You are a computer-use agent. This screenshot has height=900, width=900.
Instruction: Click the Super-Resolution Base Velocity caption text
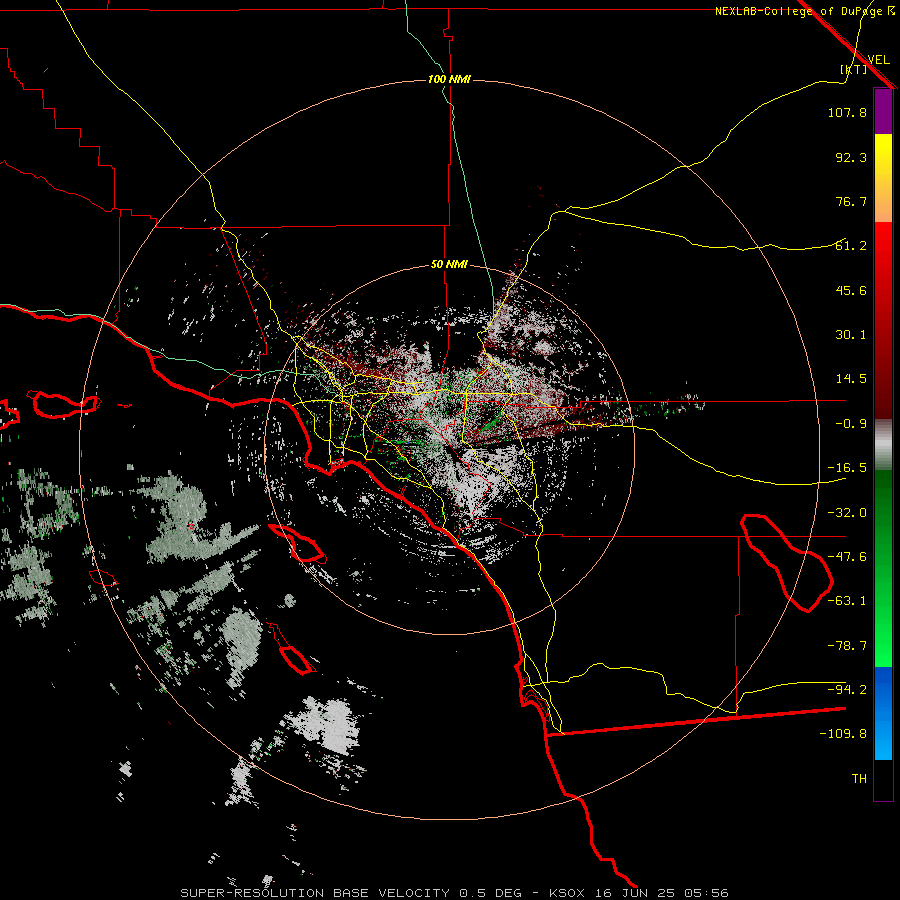pyautogui.click(x=455, y=893)
